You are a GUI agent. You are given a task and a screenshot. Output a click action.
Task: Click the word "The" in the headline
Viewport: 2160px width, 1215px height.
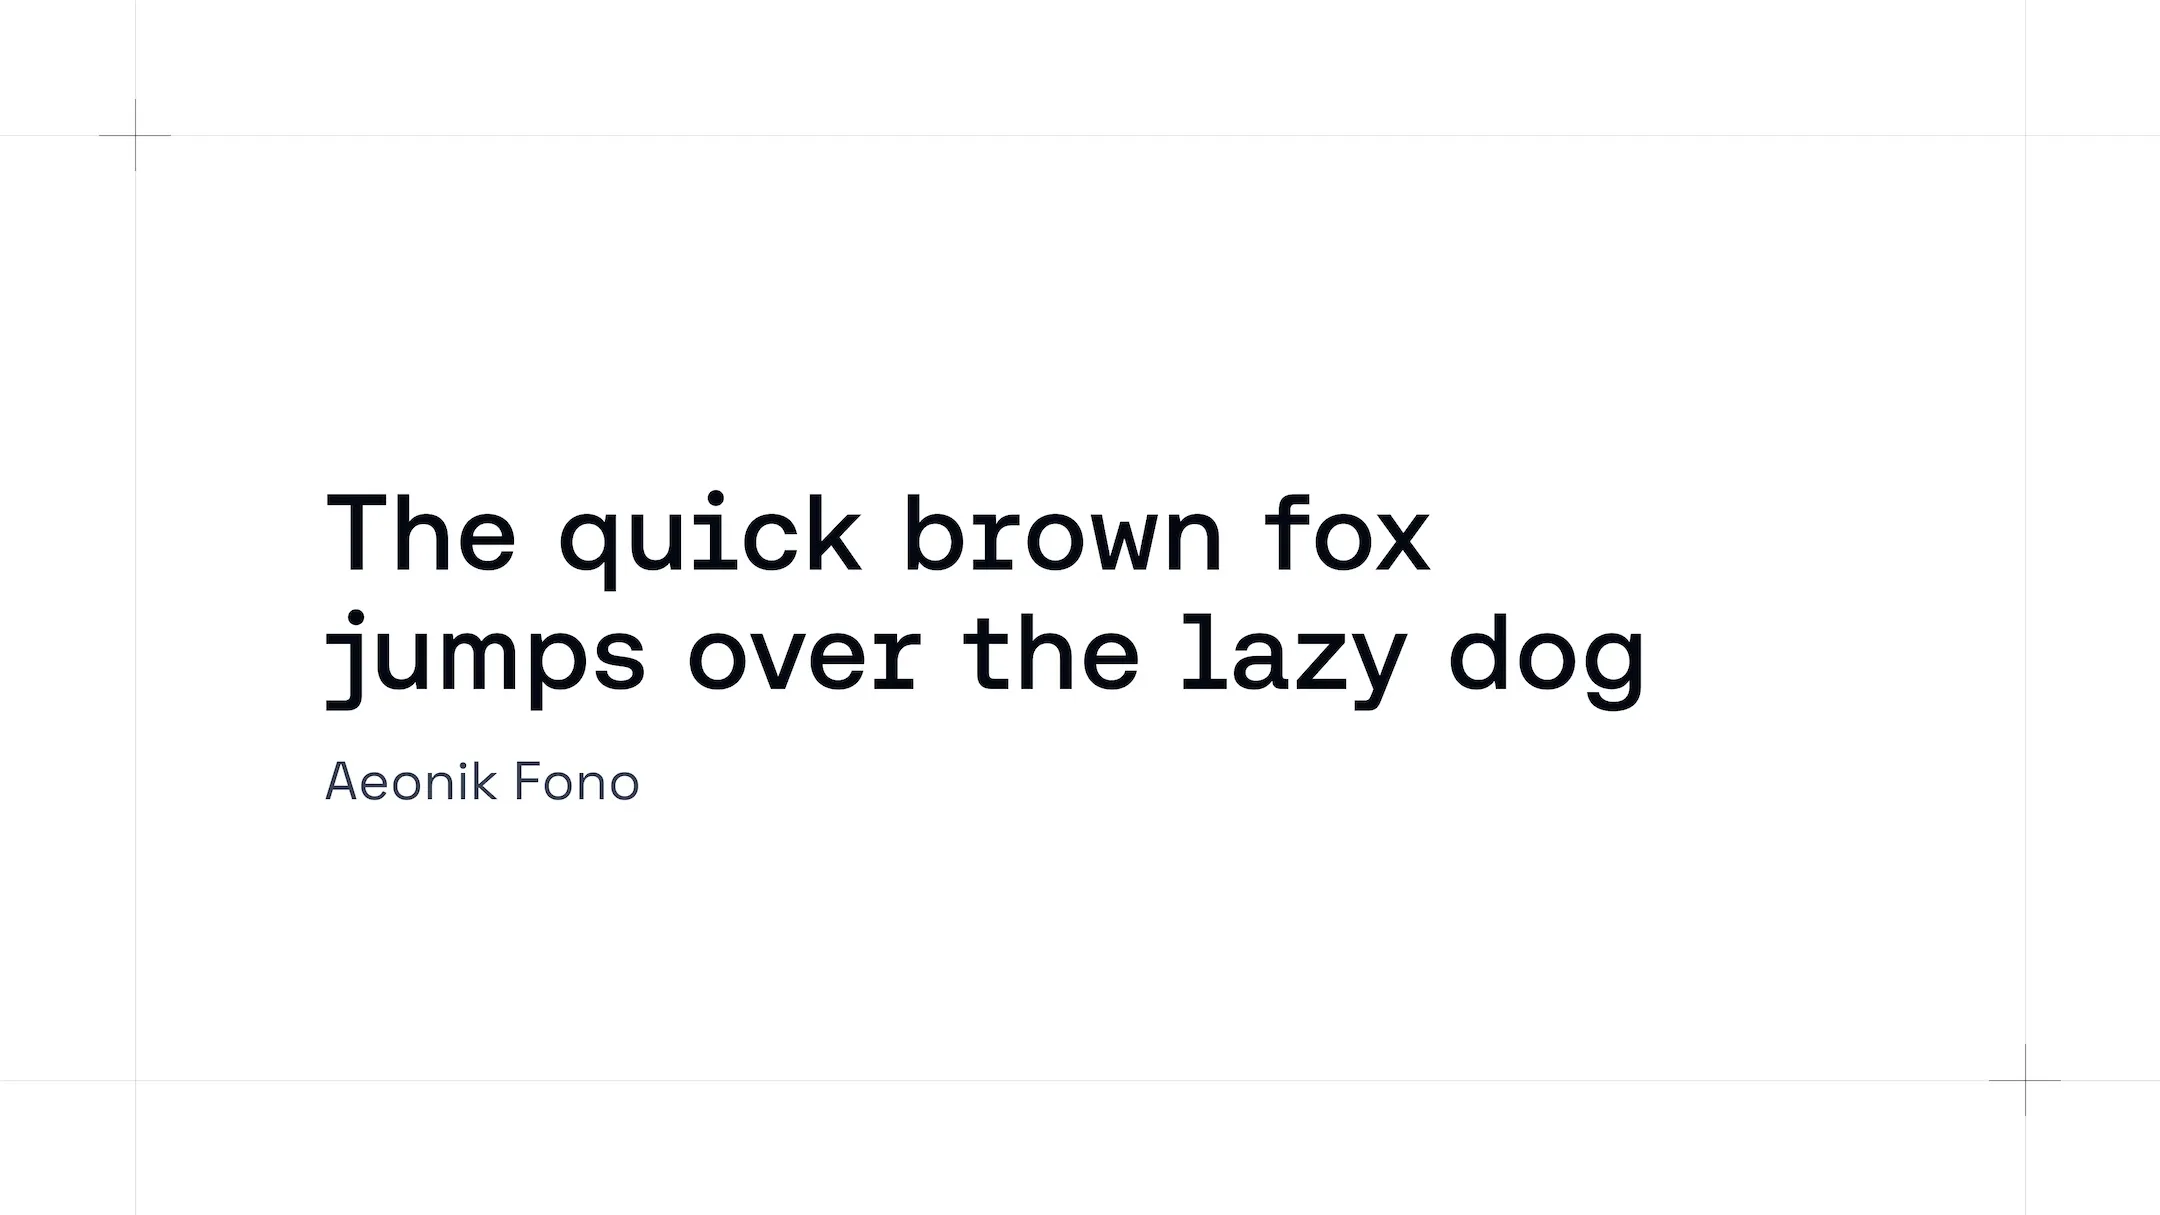tap(421, 533)
